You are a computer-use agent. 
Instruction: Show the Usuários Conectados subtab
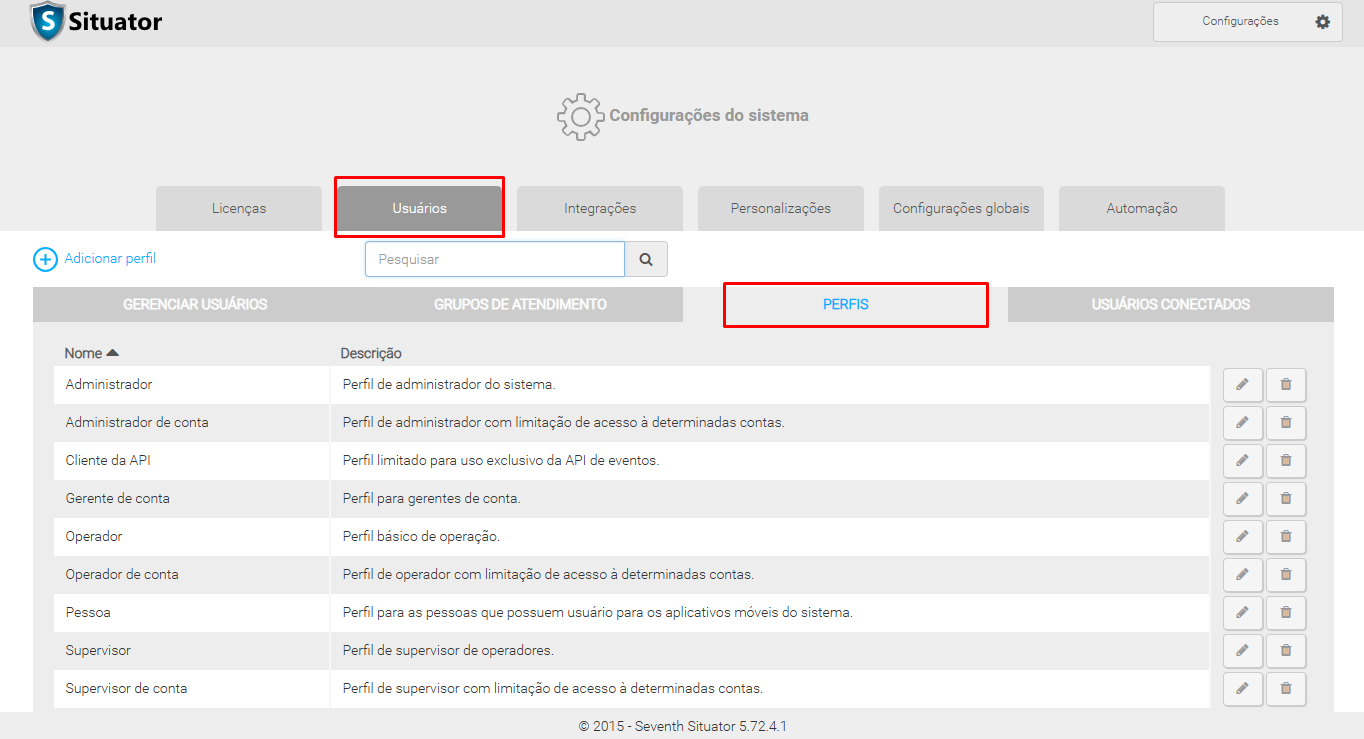point(1170,305)
